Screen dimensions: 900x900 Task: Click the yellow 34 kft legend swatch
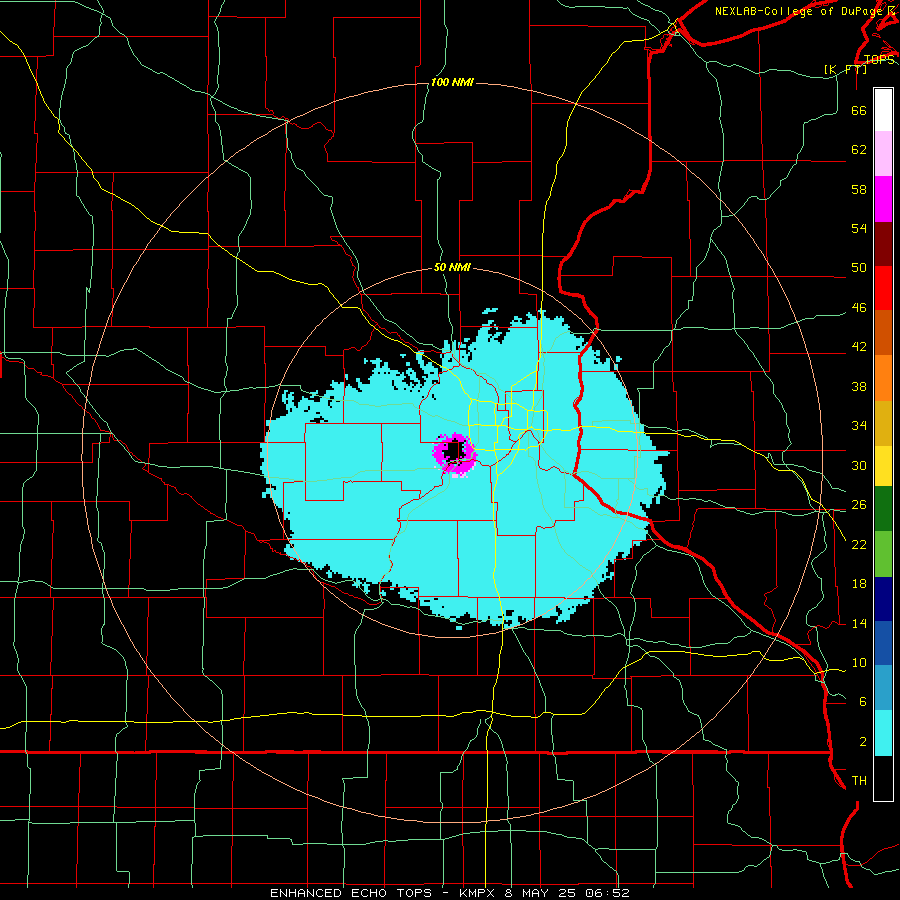tap(883, 465)
